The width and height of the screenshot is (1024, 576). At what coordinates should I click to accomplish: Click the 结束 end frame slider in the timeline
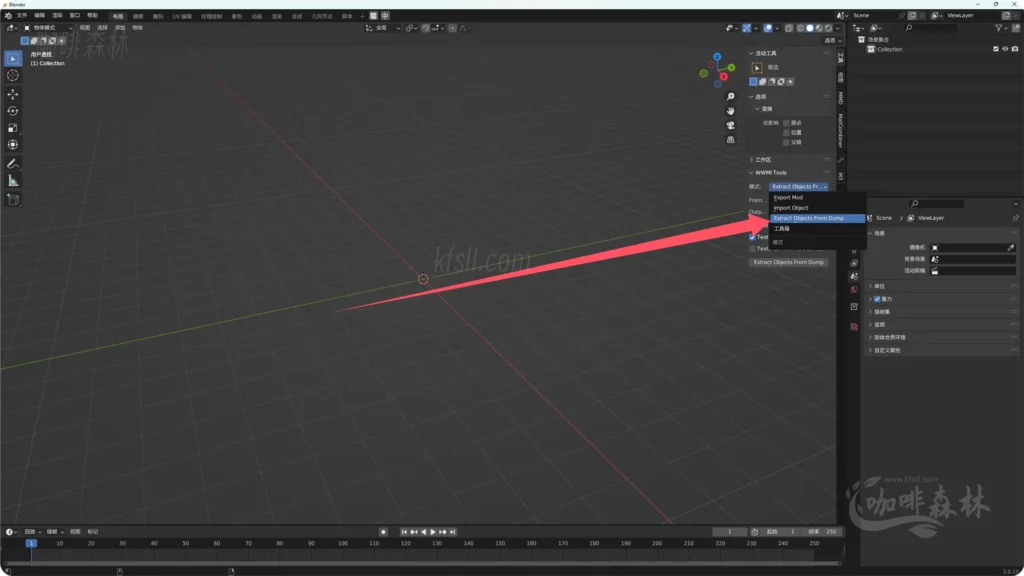(822, 531)
